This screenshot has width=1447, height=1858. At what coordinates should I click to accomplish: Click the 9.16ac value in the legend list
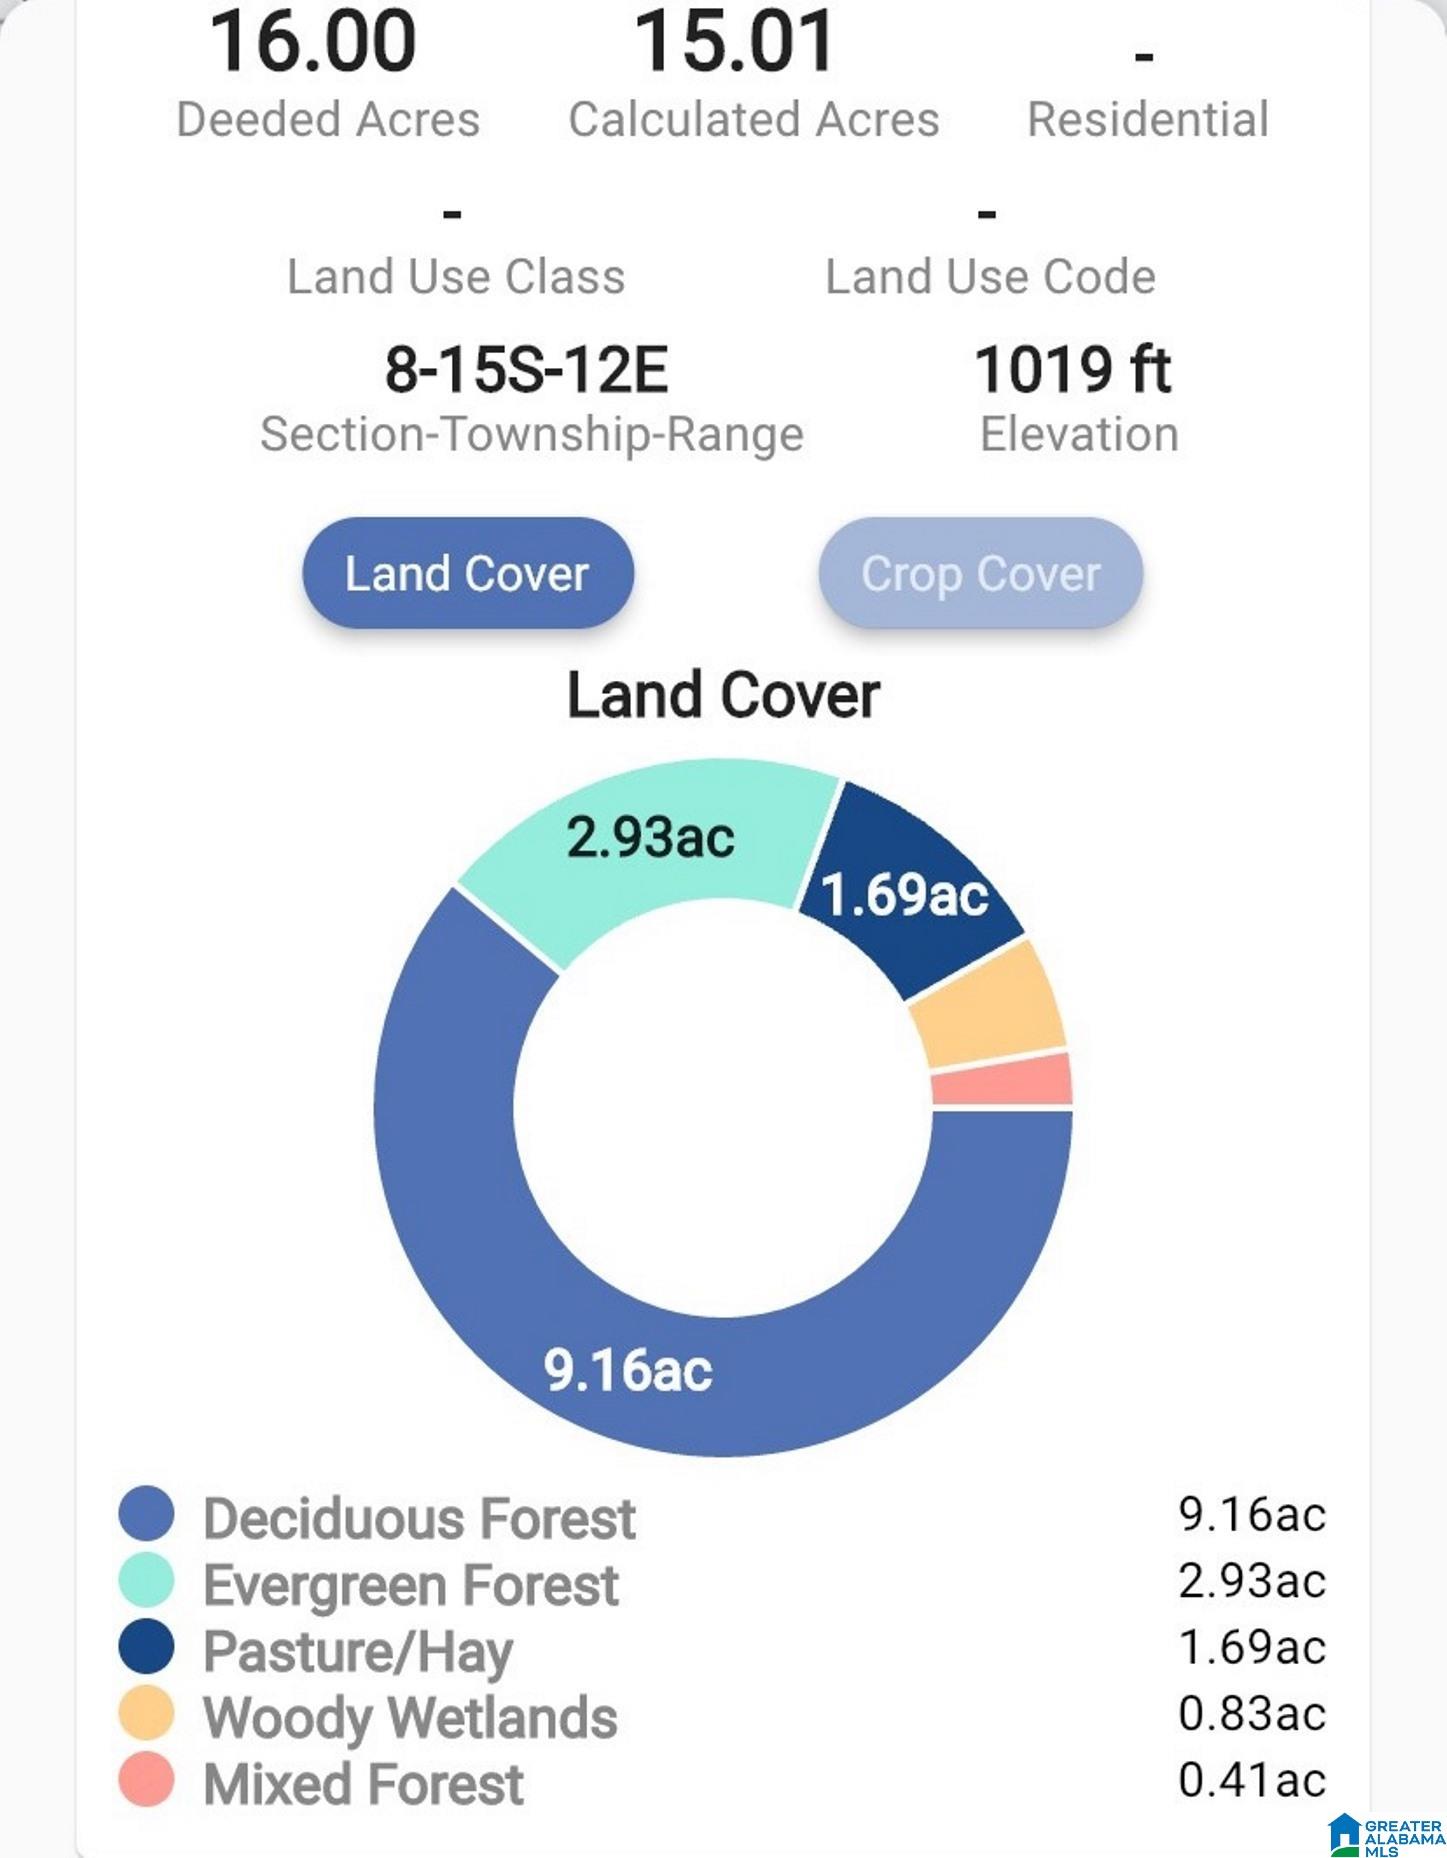pyautogui.click(x=1252, y=1514)
